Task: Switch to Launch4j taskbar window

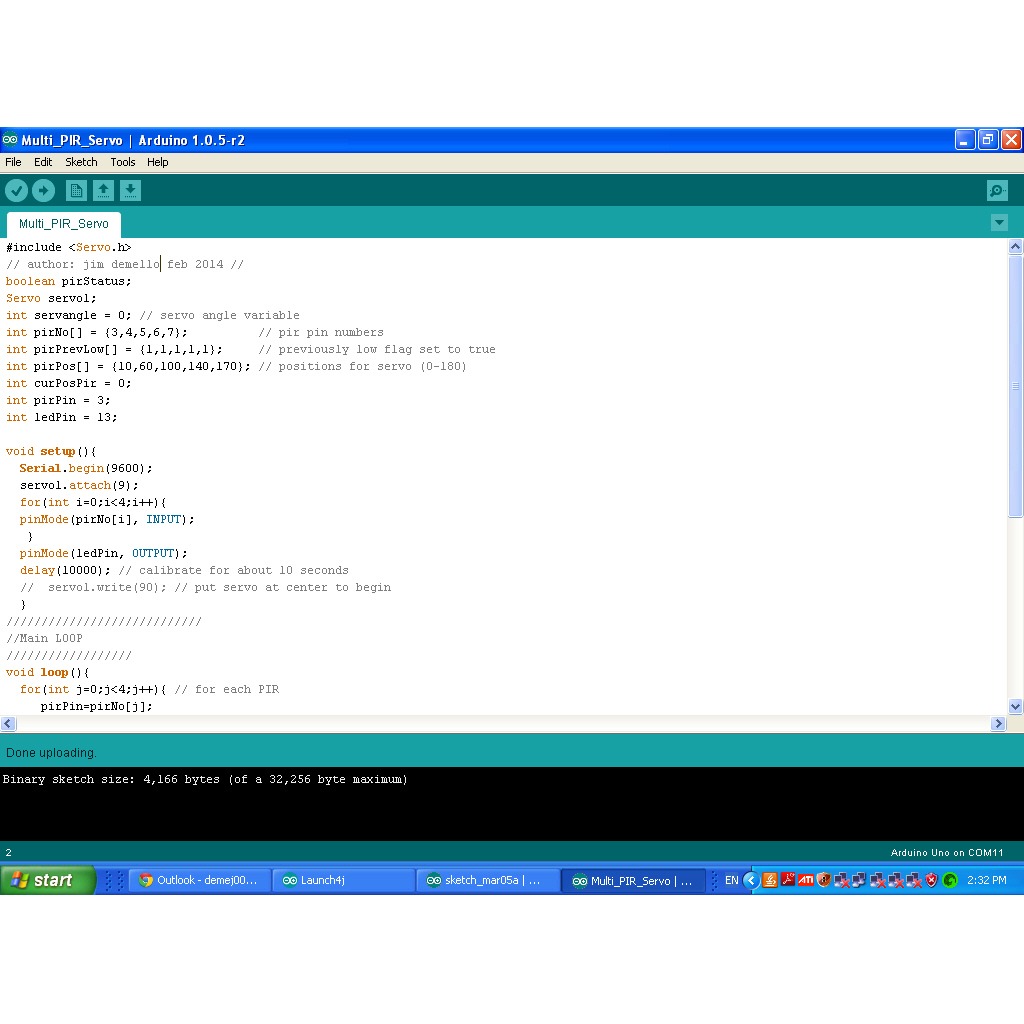Action: pos(344,880)
